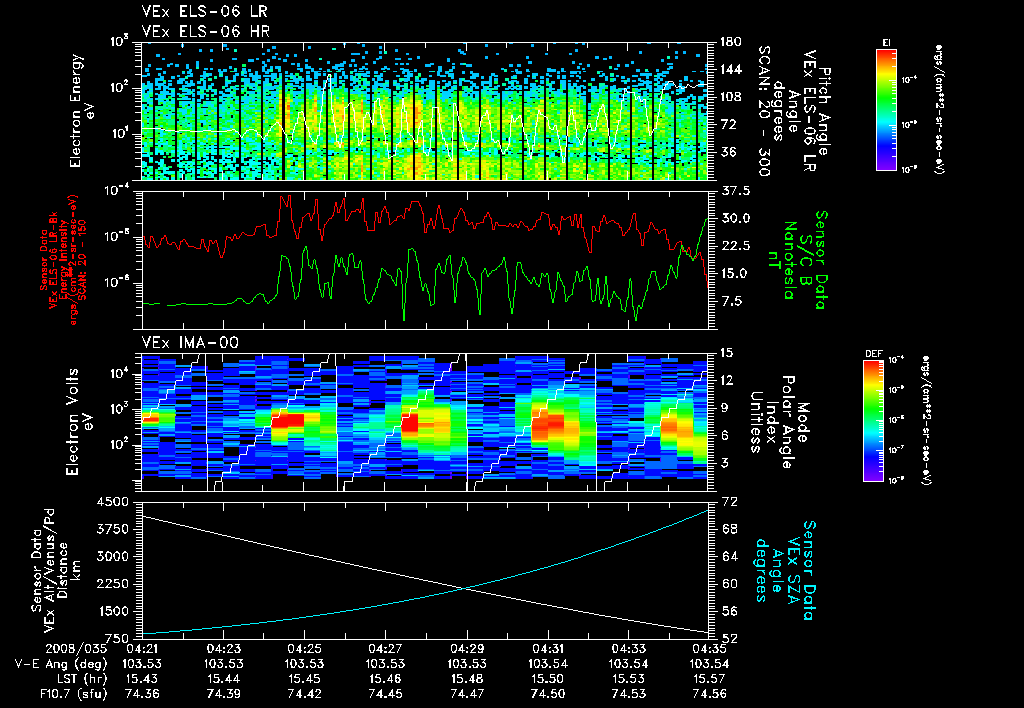This screenshot has width=1024, height=708.
Task: Click the 22.5 nT tick label
Action: click(735, 246)
